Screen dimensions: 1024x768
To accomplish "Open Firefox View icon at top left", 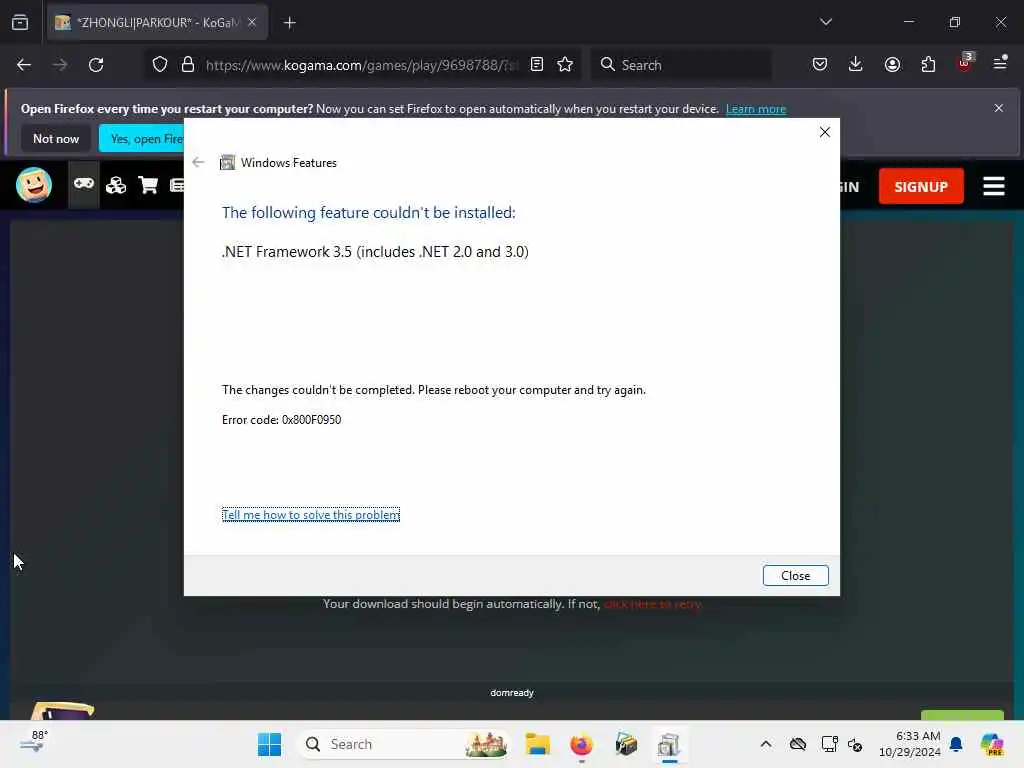I will pyautogui.click(x=20, y=22).
